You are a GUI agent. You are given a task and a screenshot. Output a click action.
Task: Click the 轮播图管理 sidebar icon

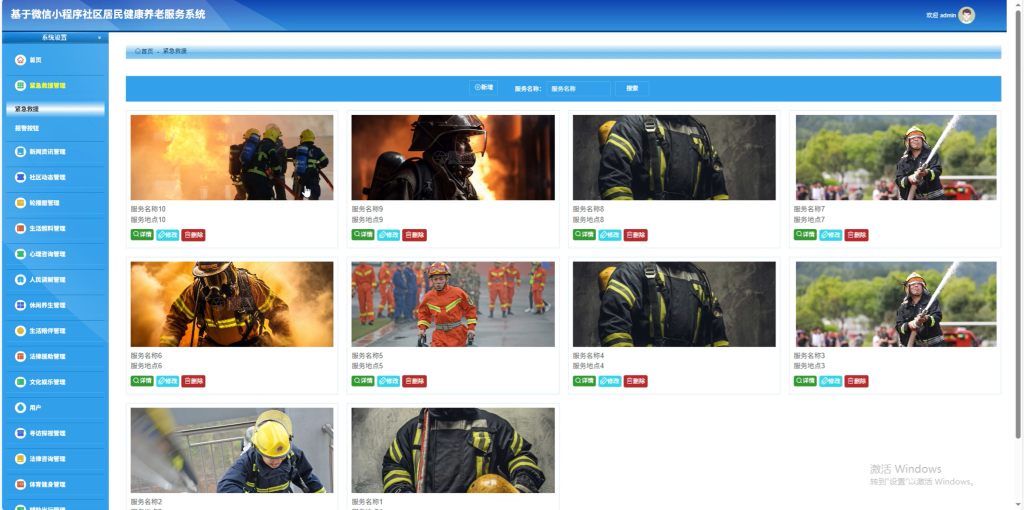click(x=20, y=203)
